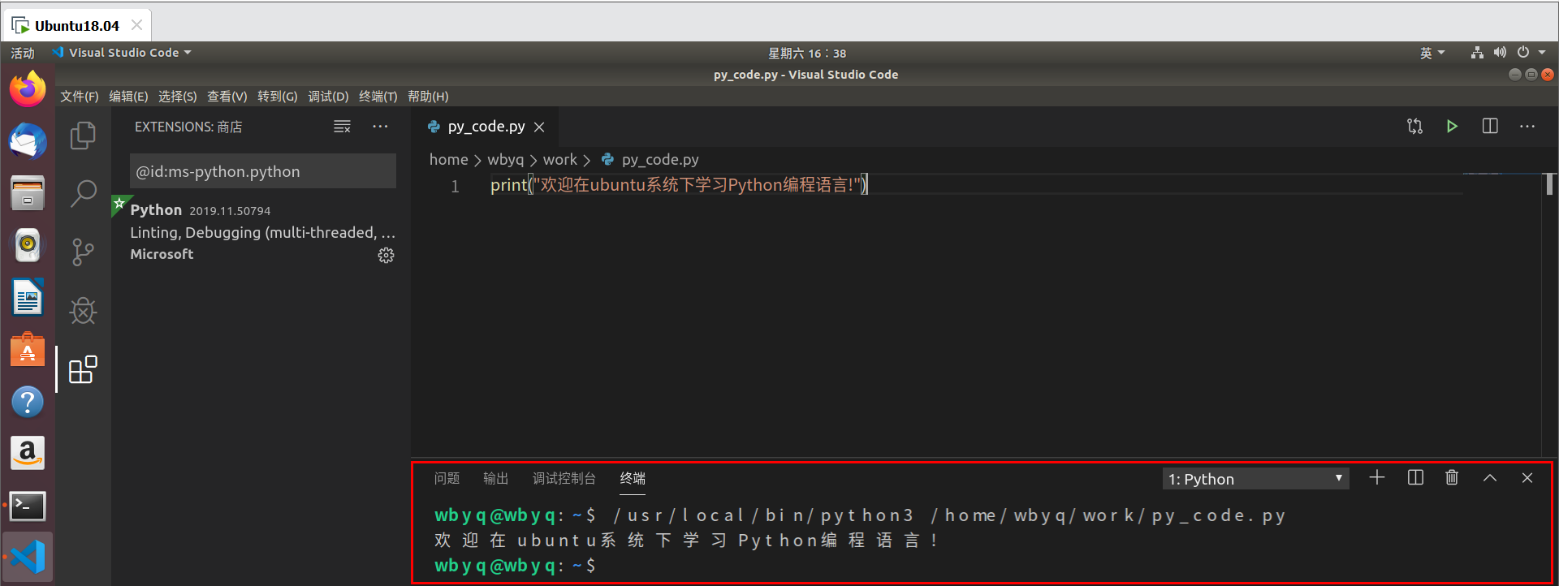Image resolution: width=1559 pixels, height=586 pixels.
Task: Click line number 1 in gutter
Action: click(x=455, y=187)
